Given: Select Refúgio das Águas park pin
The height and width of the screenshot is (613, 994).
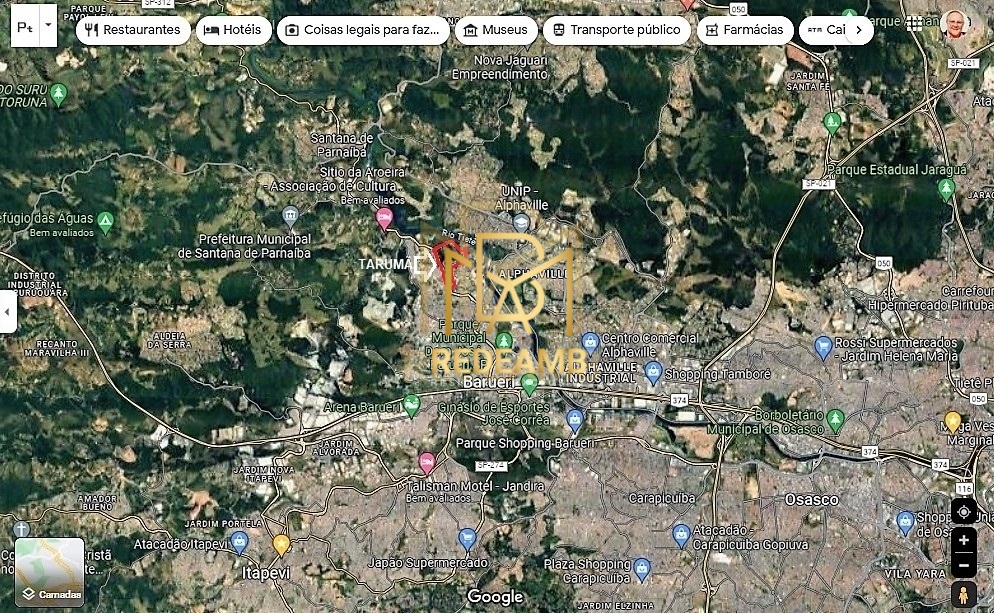Looking at the screenshot, I should tap(105, 222).
